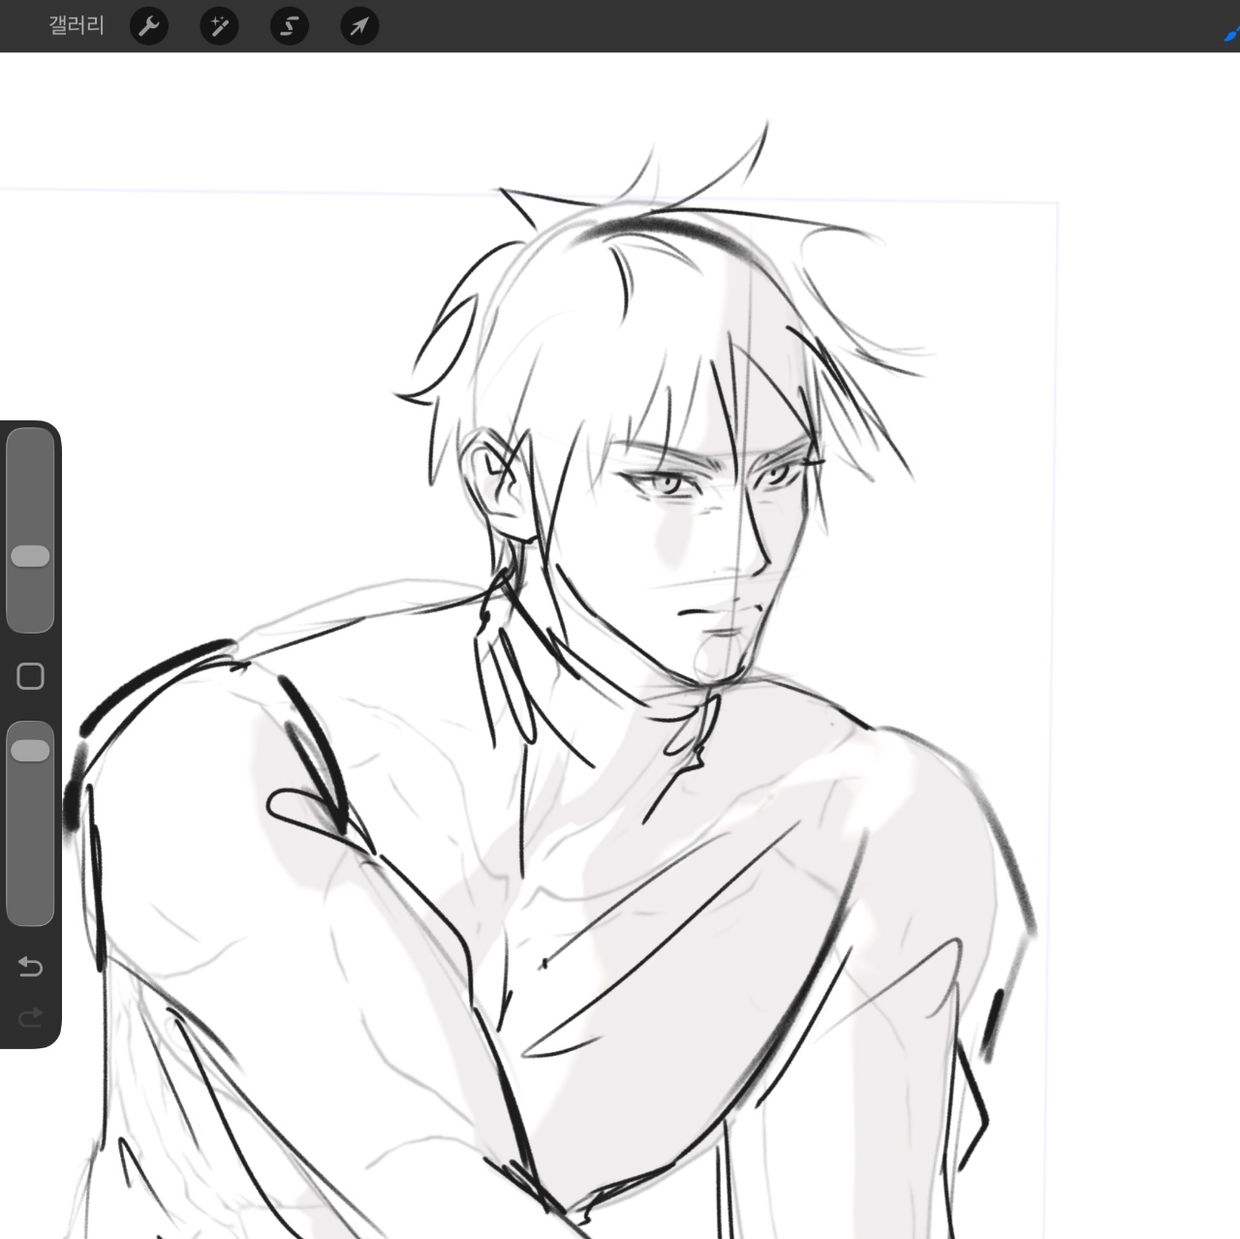The image size is (1240, 1239).
Task: Activate the Transform arrow tool
Action: [x=359, y=26]
